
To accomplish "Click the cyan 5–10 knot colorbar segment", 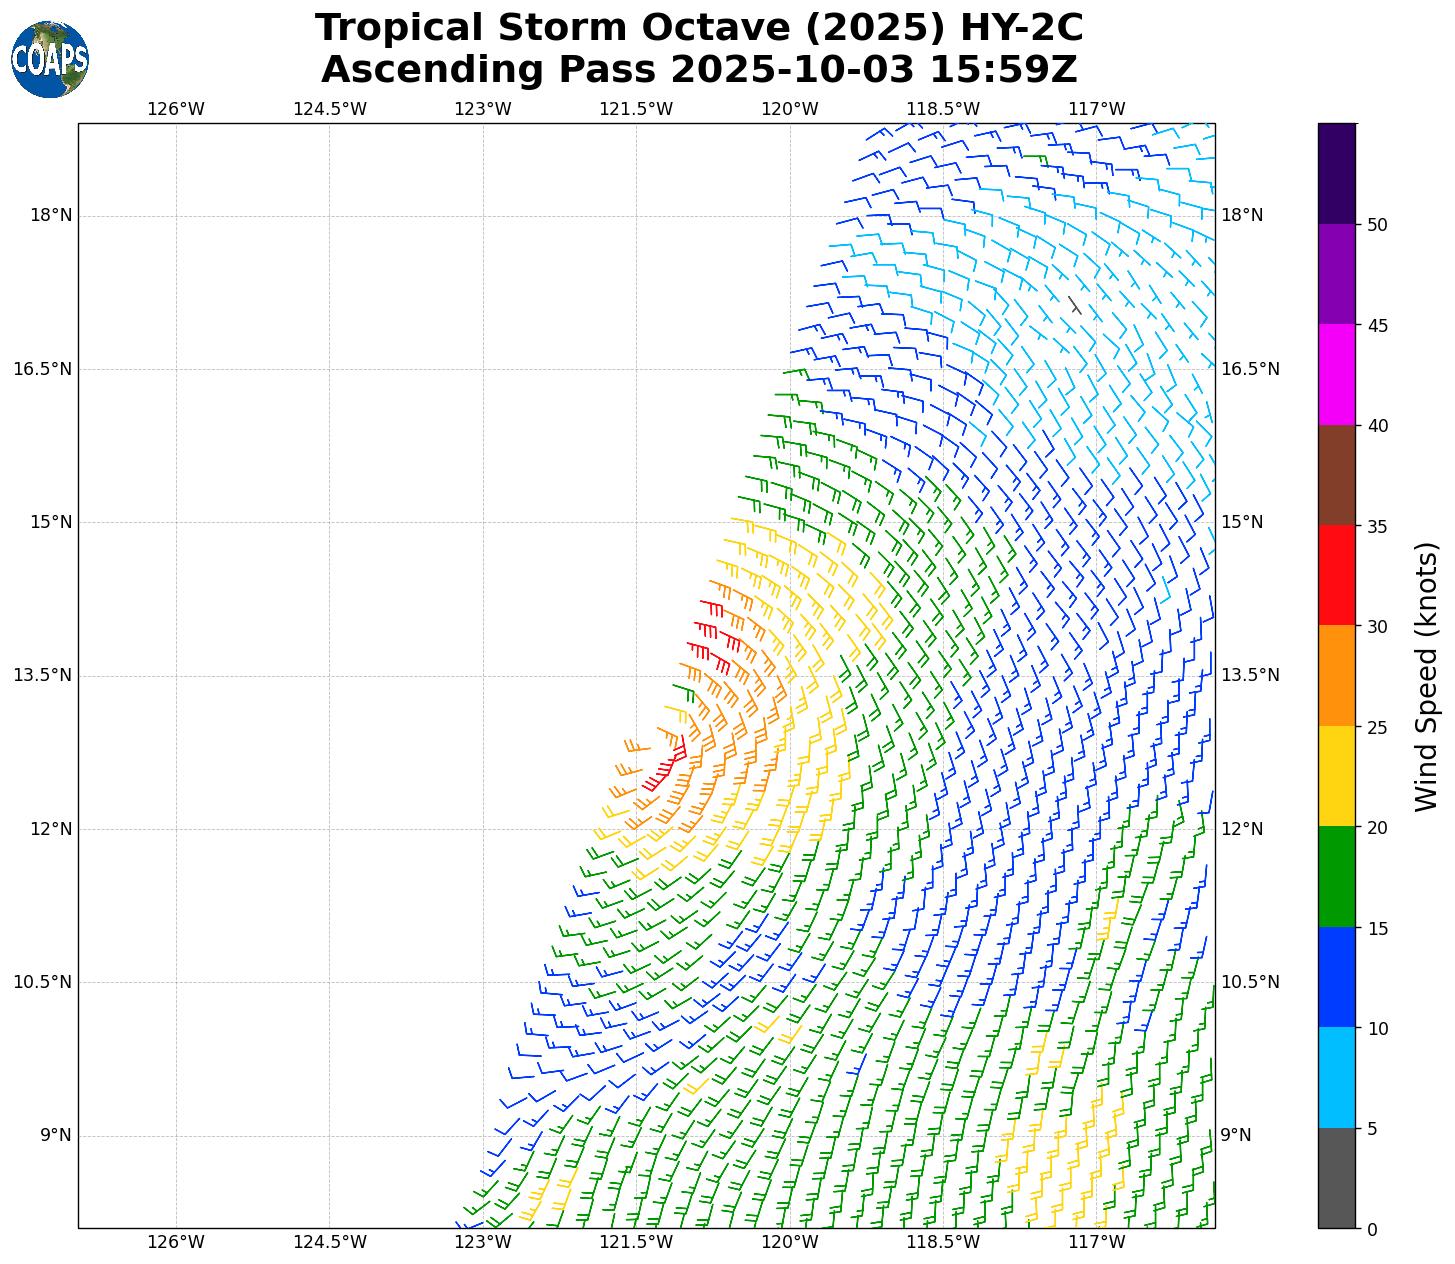I will click(1336, 1077).
